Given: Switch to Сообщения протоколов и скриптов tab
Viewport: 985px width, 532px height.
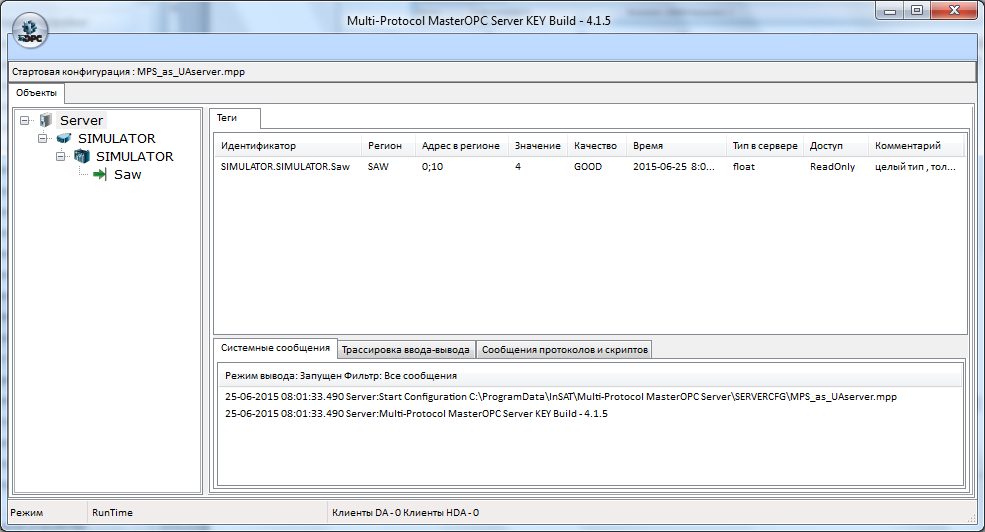Looking at the screenshot, I should coord(565,350).
